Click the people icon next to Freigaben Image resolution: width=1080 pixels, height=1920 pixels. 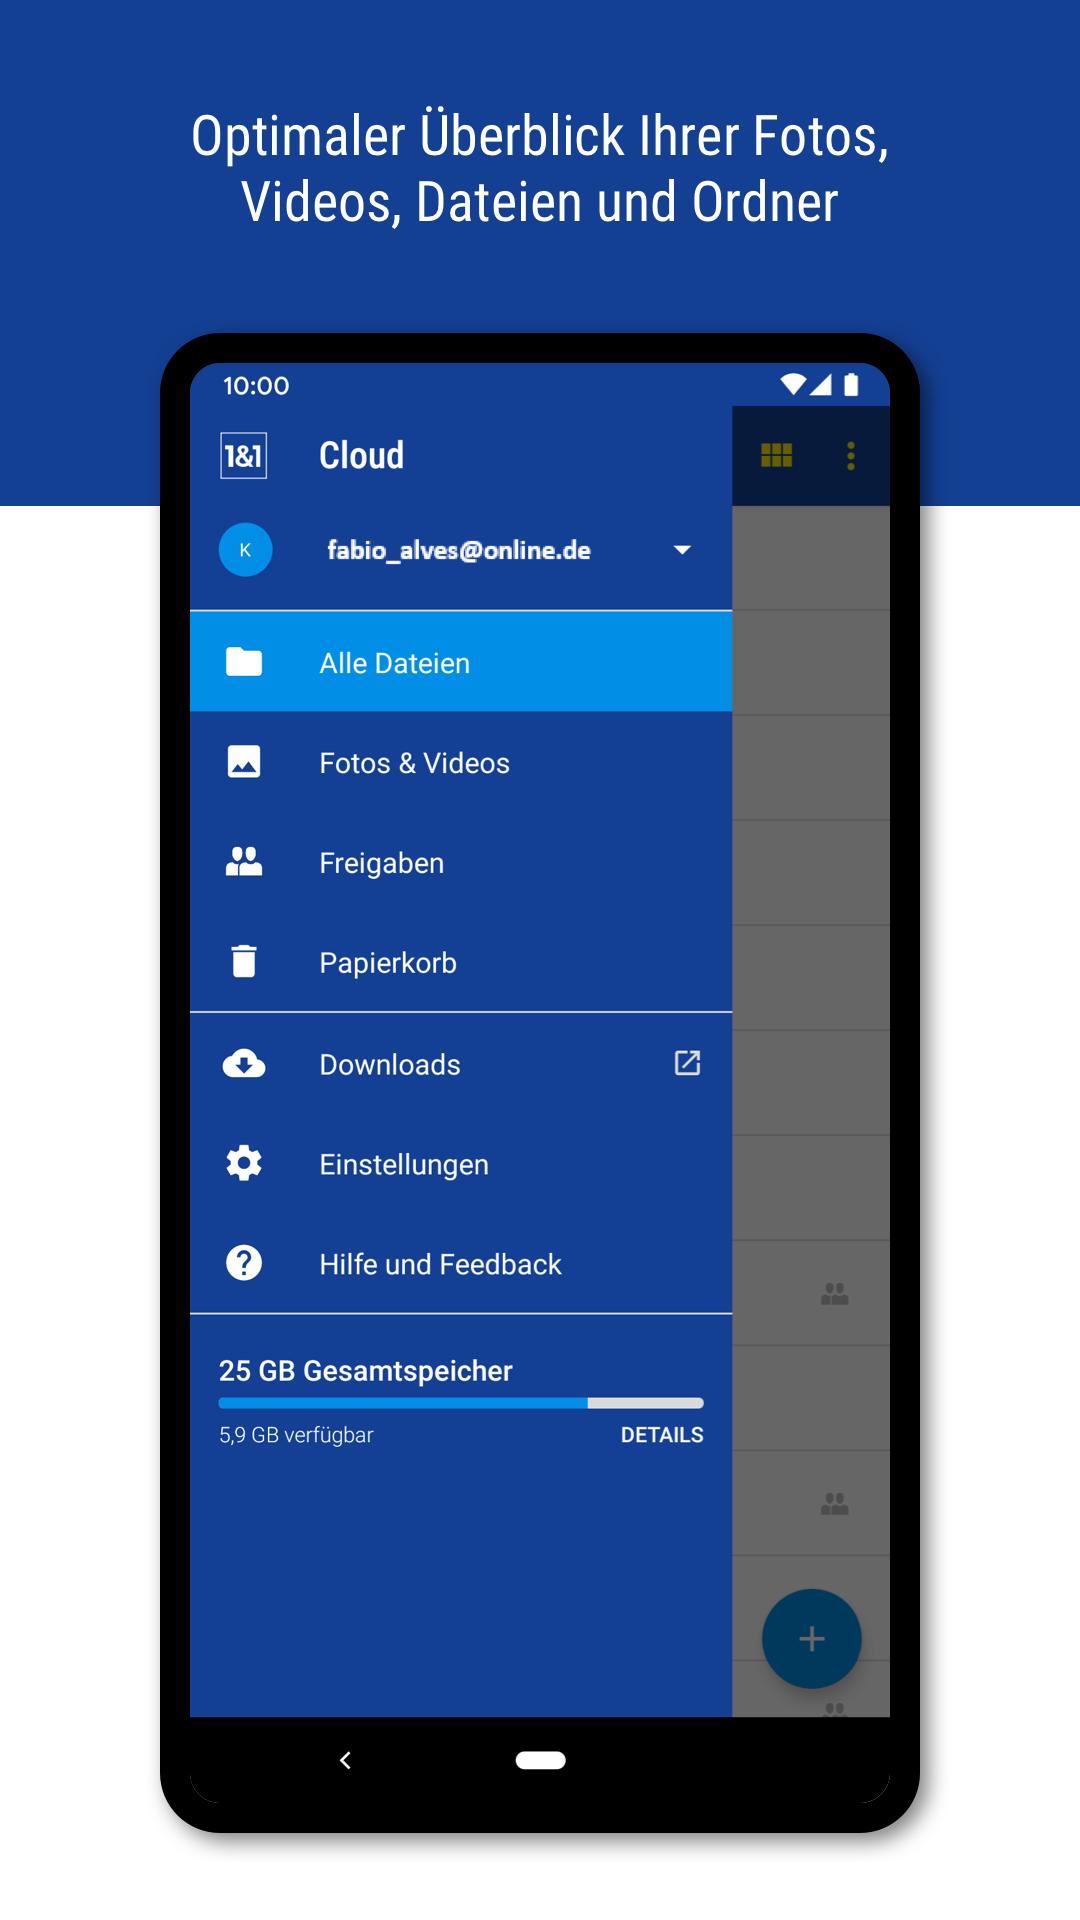244,862
